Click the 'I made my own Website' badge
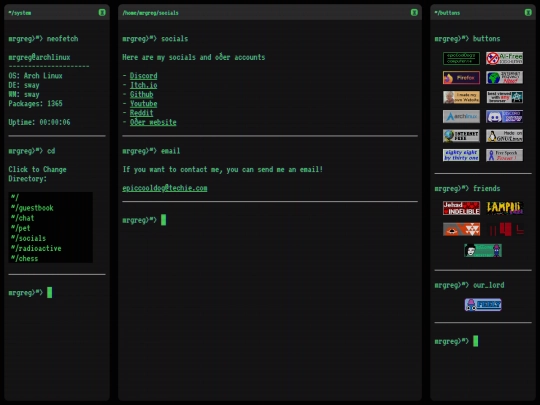 click(461, 97)
